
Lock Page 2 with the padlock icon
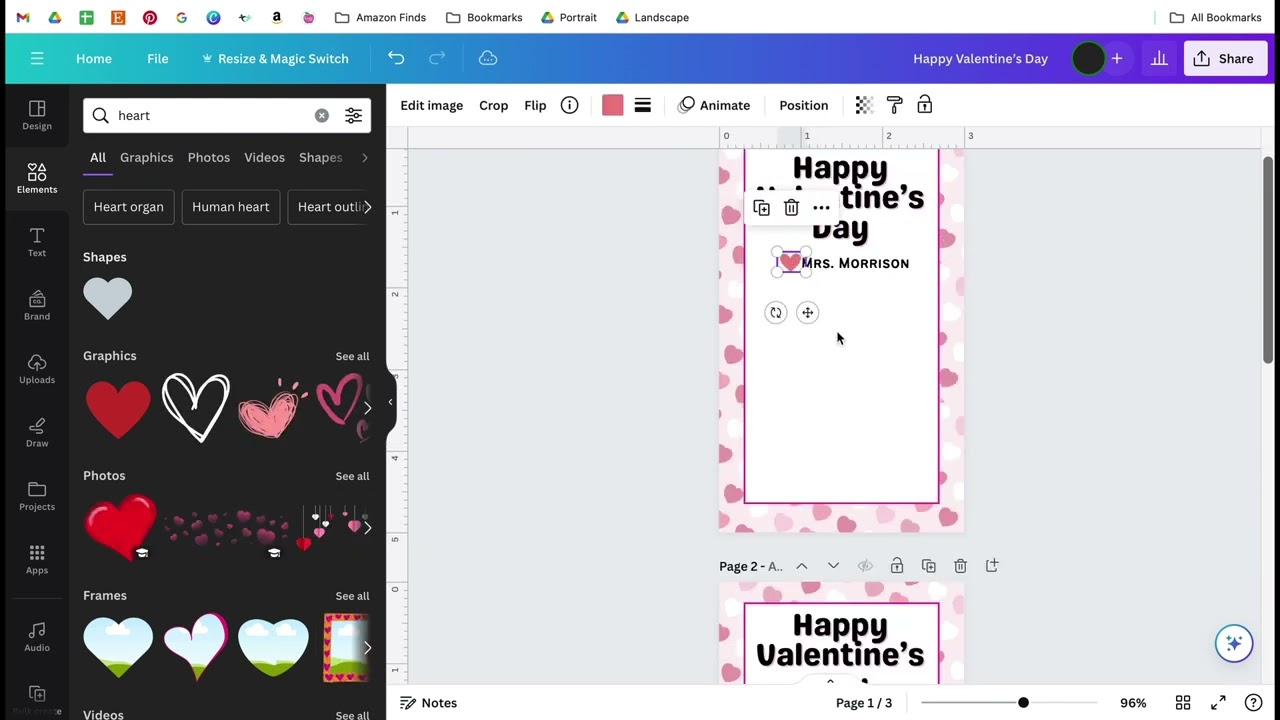897,566
